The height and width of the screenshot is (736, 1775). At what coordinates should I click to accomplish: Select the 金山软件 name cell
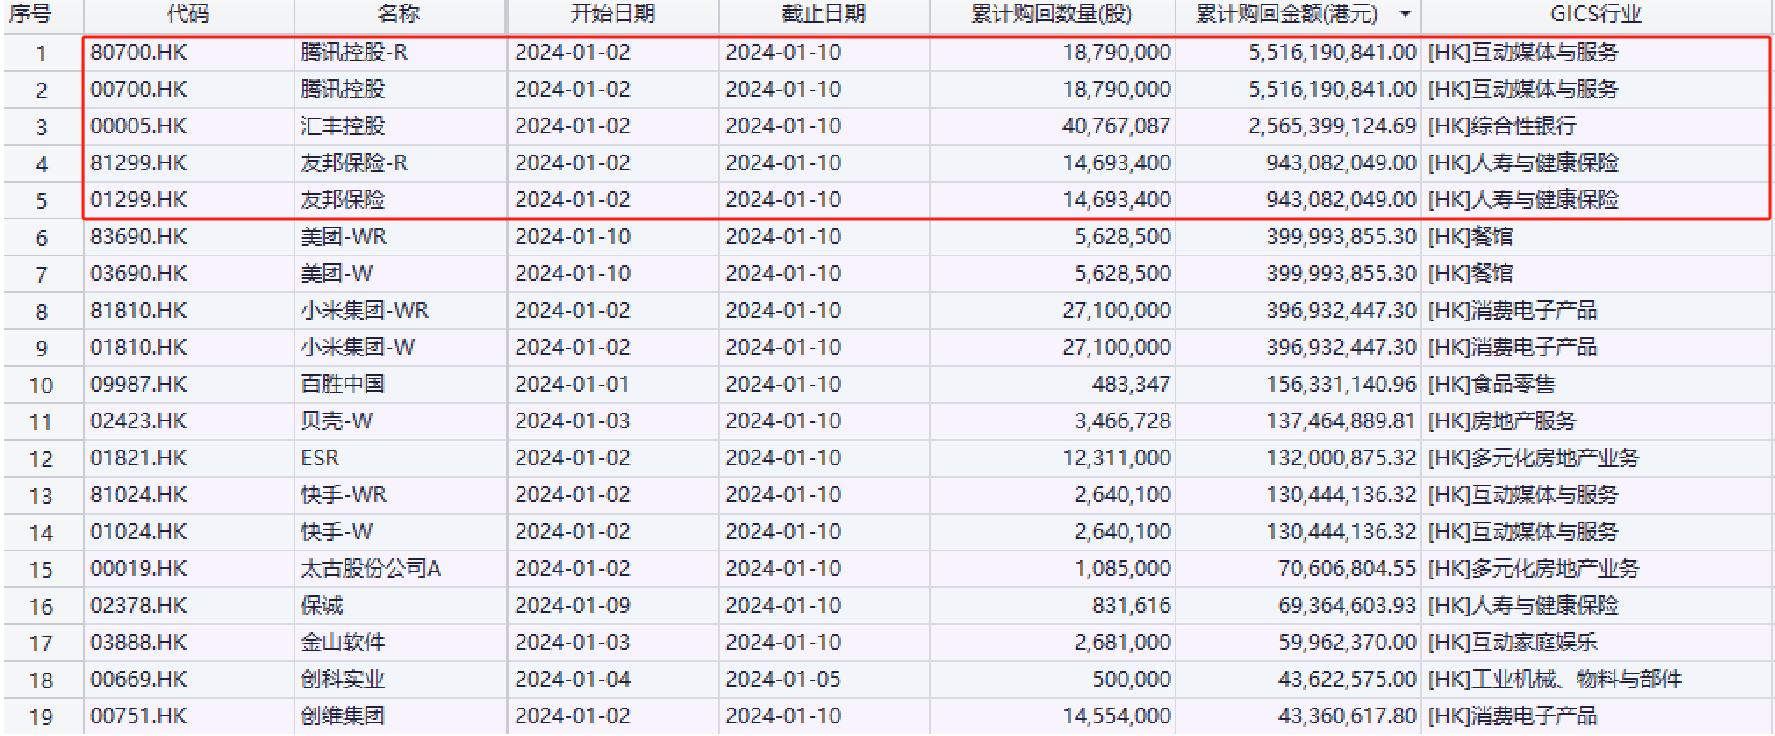coord(343,642)
